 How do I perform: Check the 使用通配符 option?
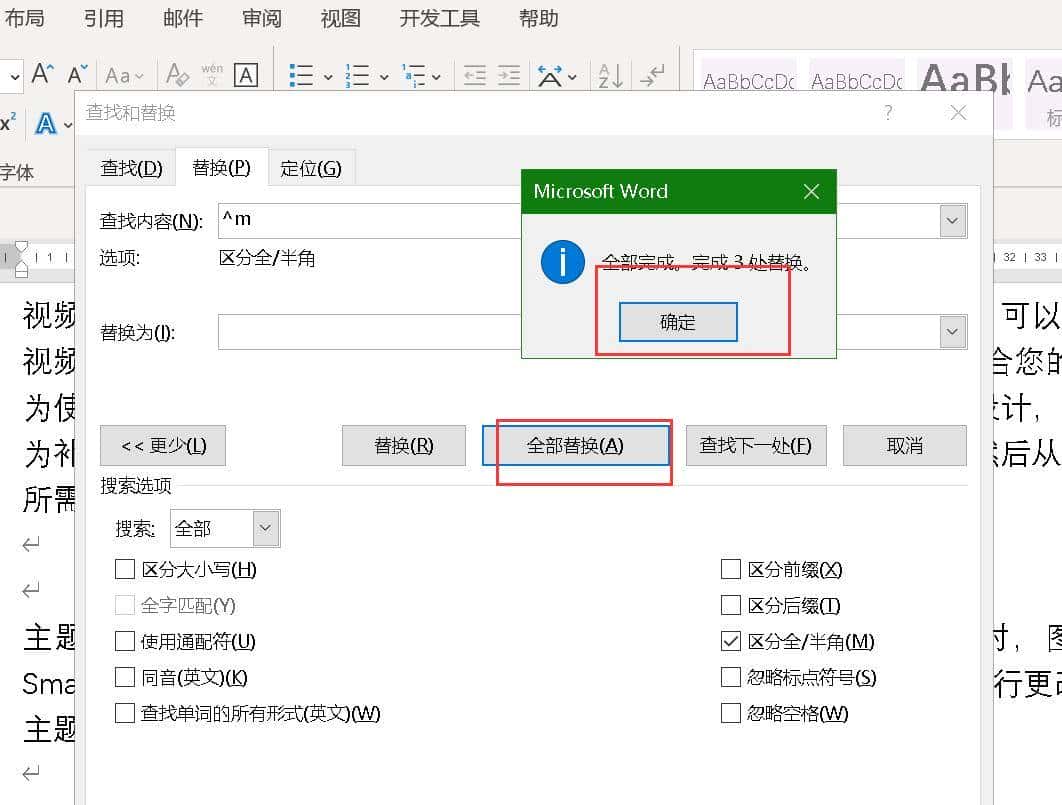tap(125, 641)
